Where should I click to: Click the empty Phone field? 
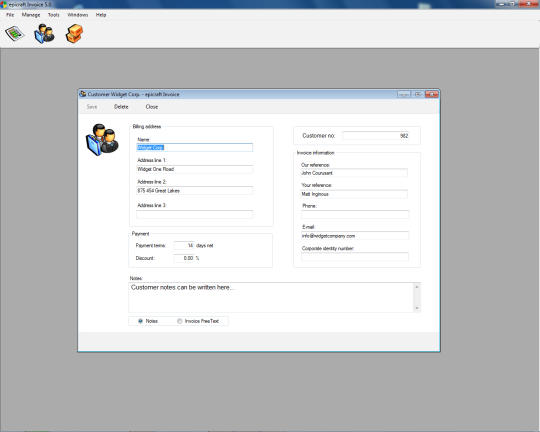pos(355,214)
